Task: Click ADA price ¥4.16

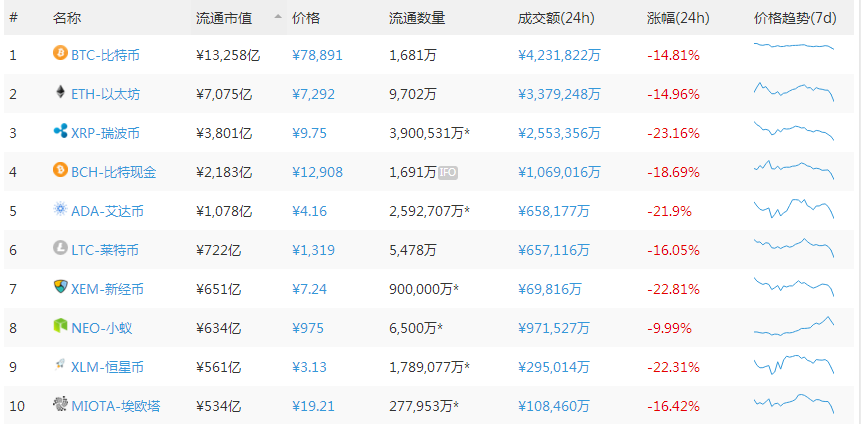Action: pyautogui.click(x=309, y=211)
